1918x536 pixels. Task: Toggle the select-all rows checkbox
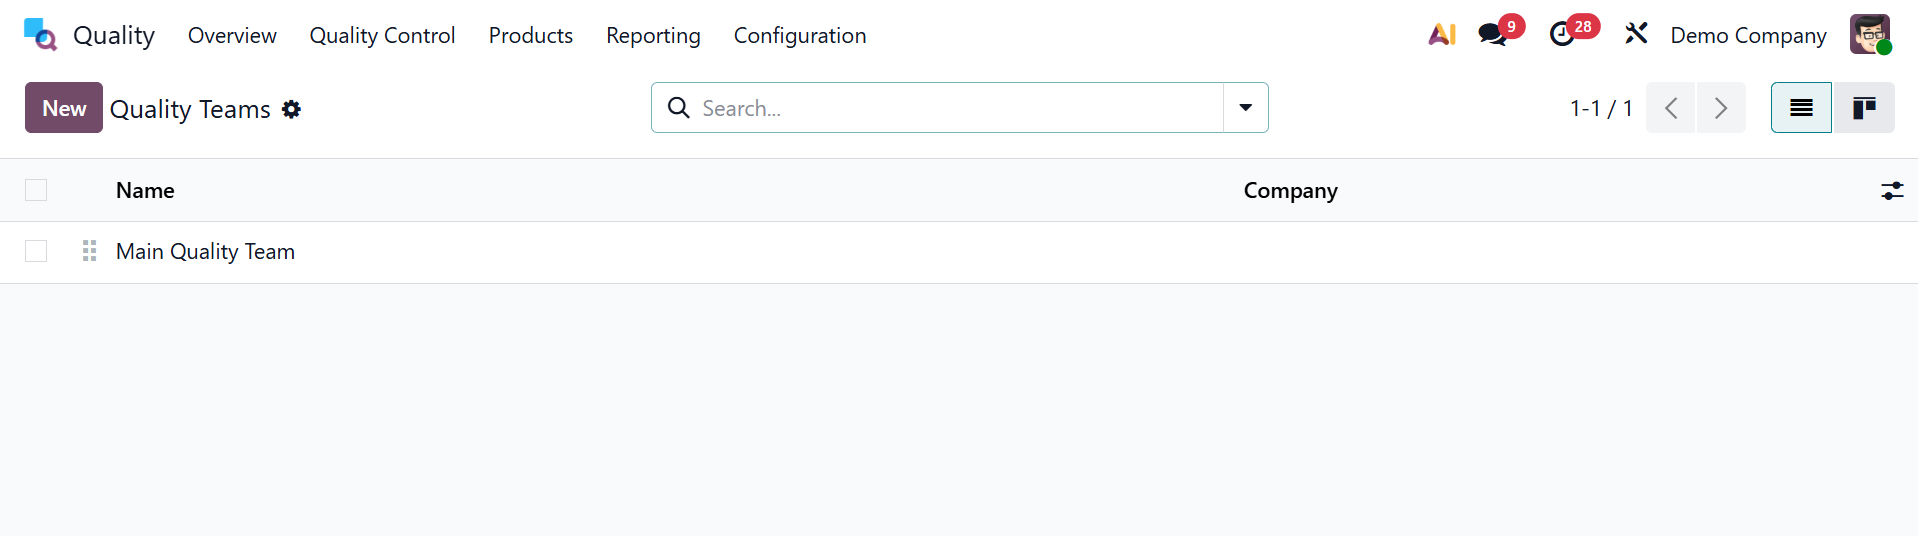coord(36,190)
